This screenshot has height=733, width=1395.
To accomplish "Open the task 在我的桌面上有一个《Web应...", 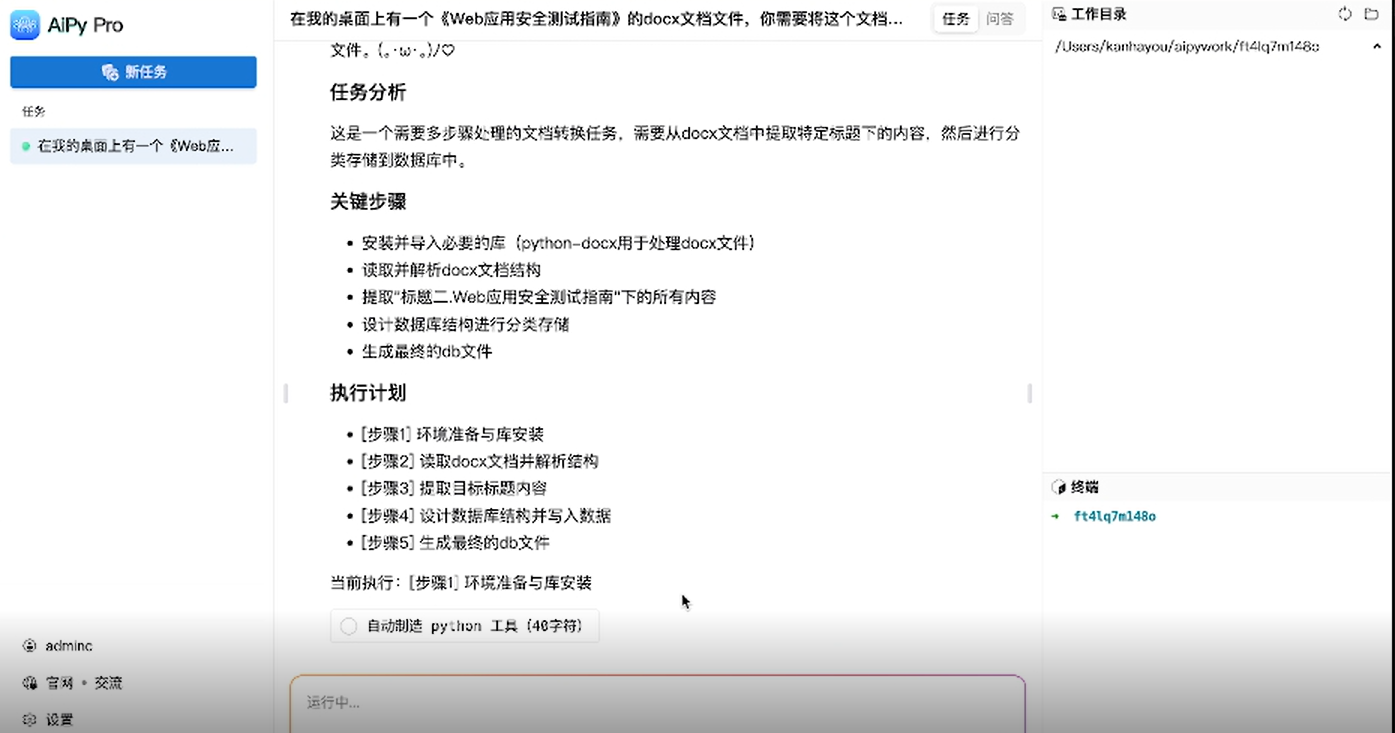I will (133, 146).
